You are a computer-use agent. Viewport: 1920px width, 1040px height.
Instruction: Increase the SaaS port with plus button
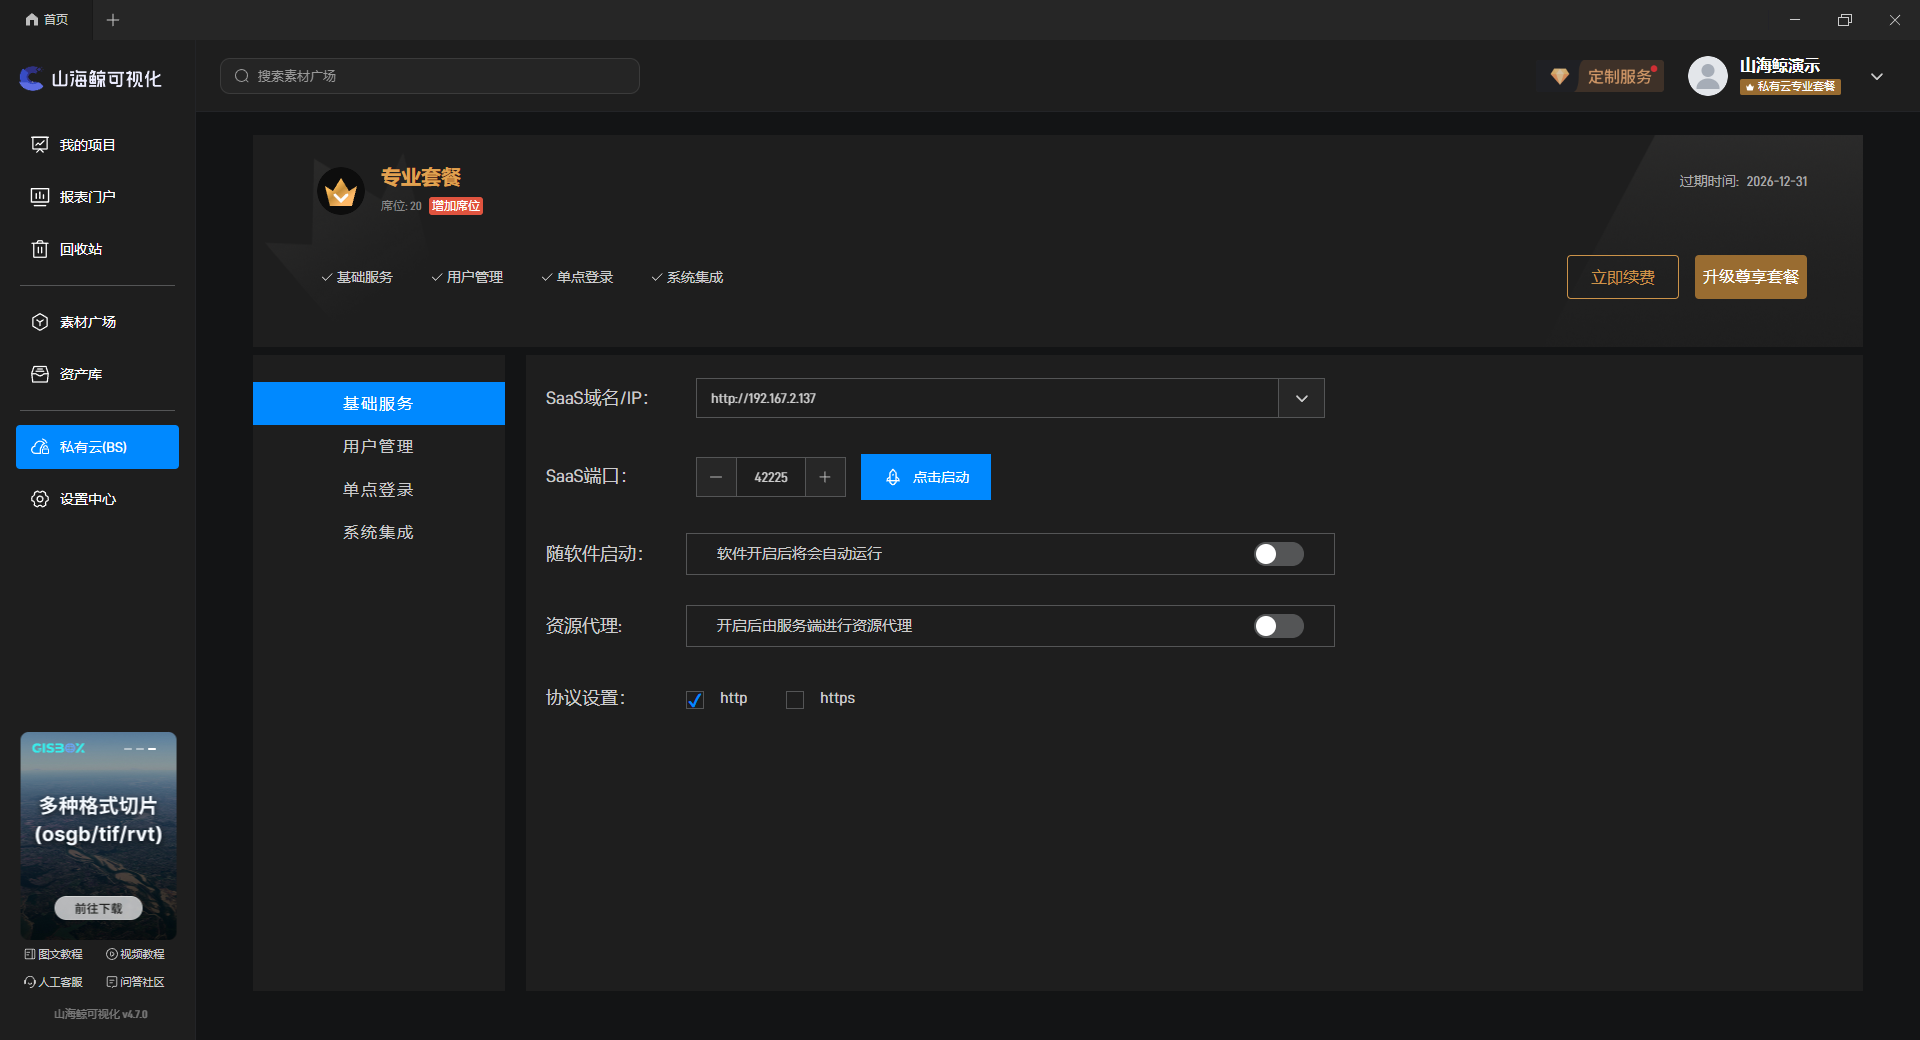click(825, 477)
